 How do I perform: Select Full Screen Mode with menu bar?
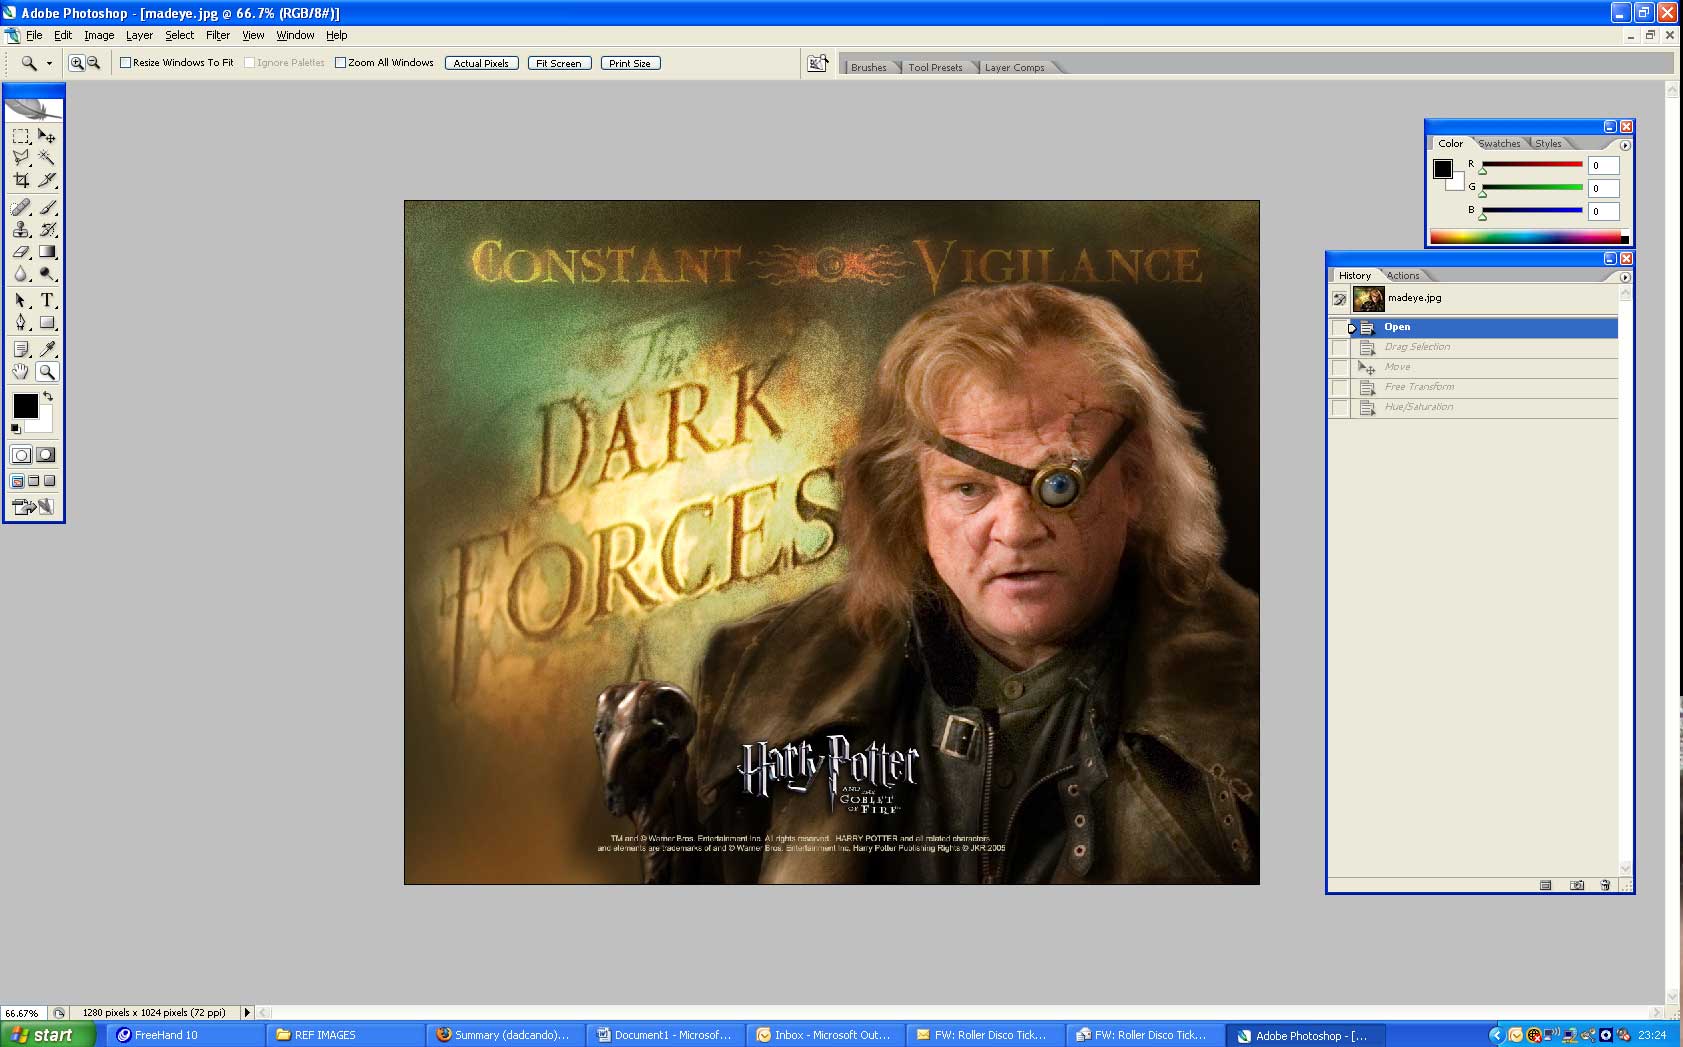click(34, 481)
